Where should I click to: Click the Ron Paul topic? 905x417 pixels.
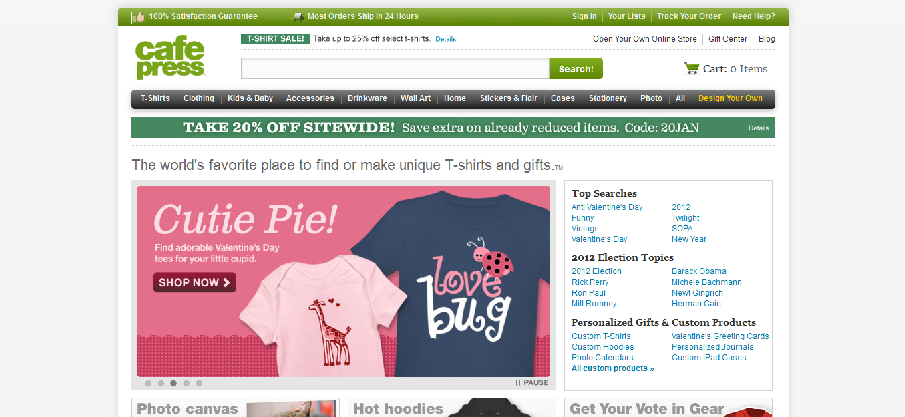click(588, 293)
